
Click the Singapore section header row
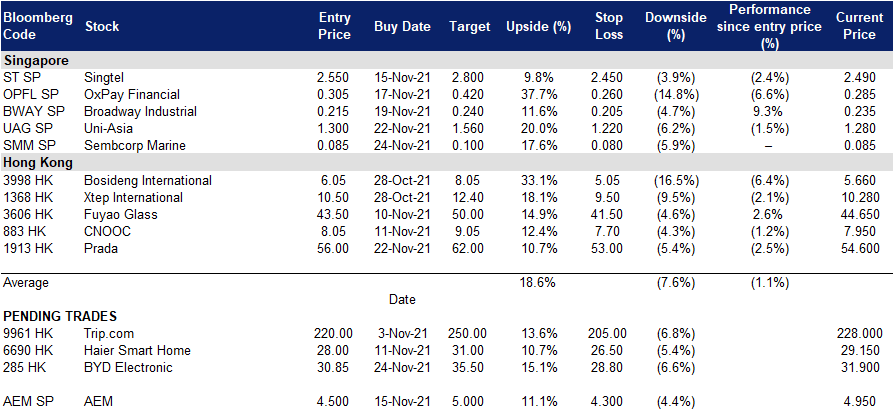(x=446, y=60)
